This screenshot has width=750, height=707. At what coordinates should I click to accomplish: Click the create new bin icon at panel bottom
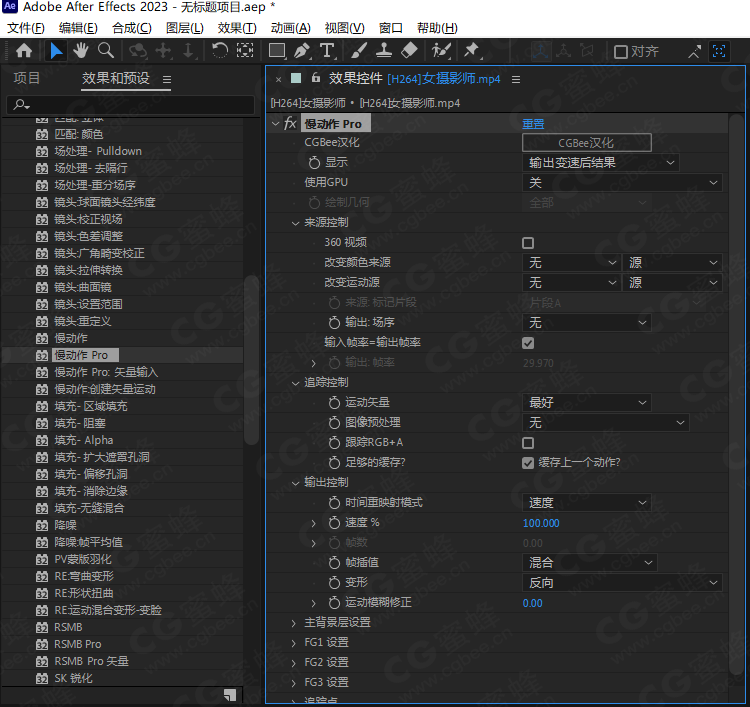(230, 695)
